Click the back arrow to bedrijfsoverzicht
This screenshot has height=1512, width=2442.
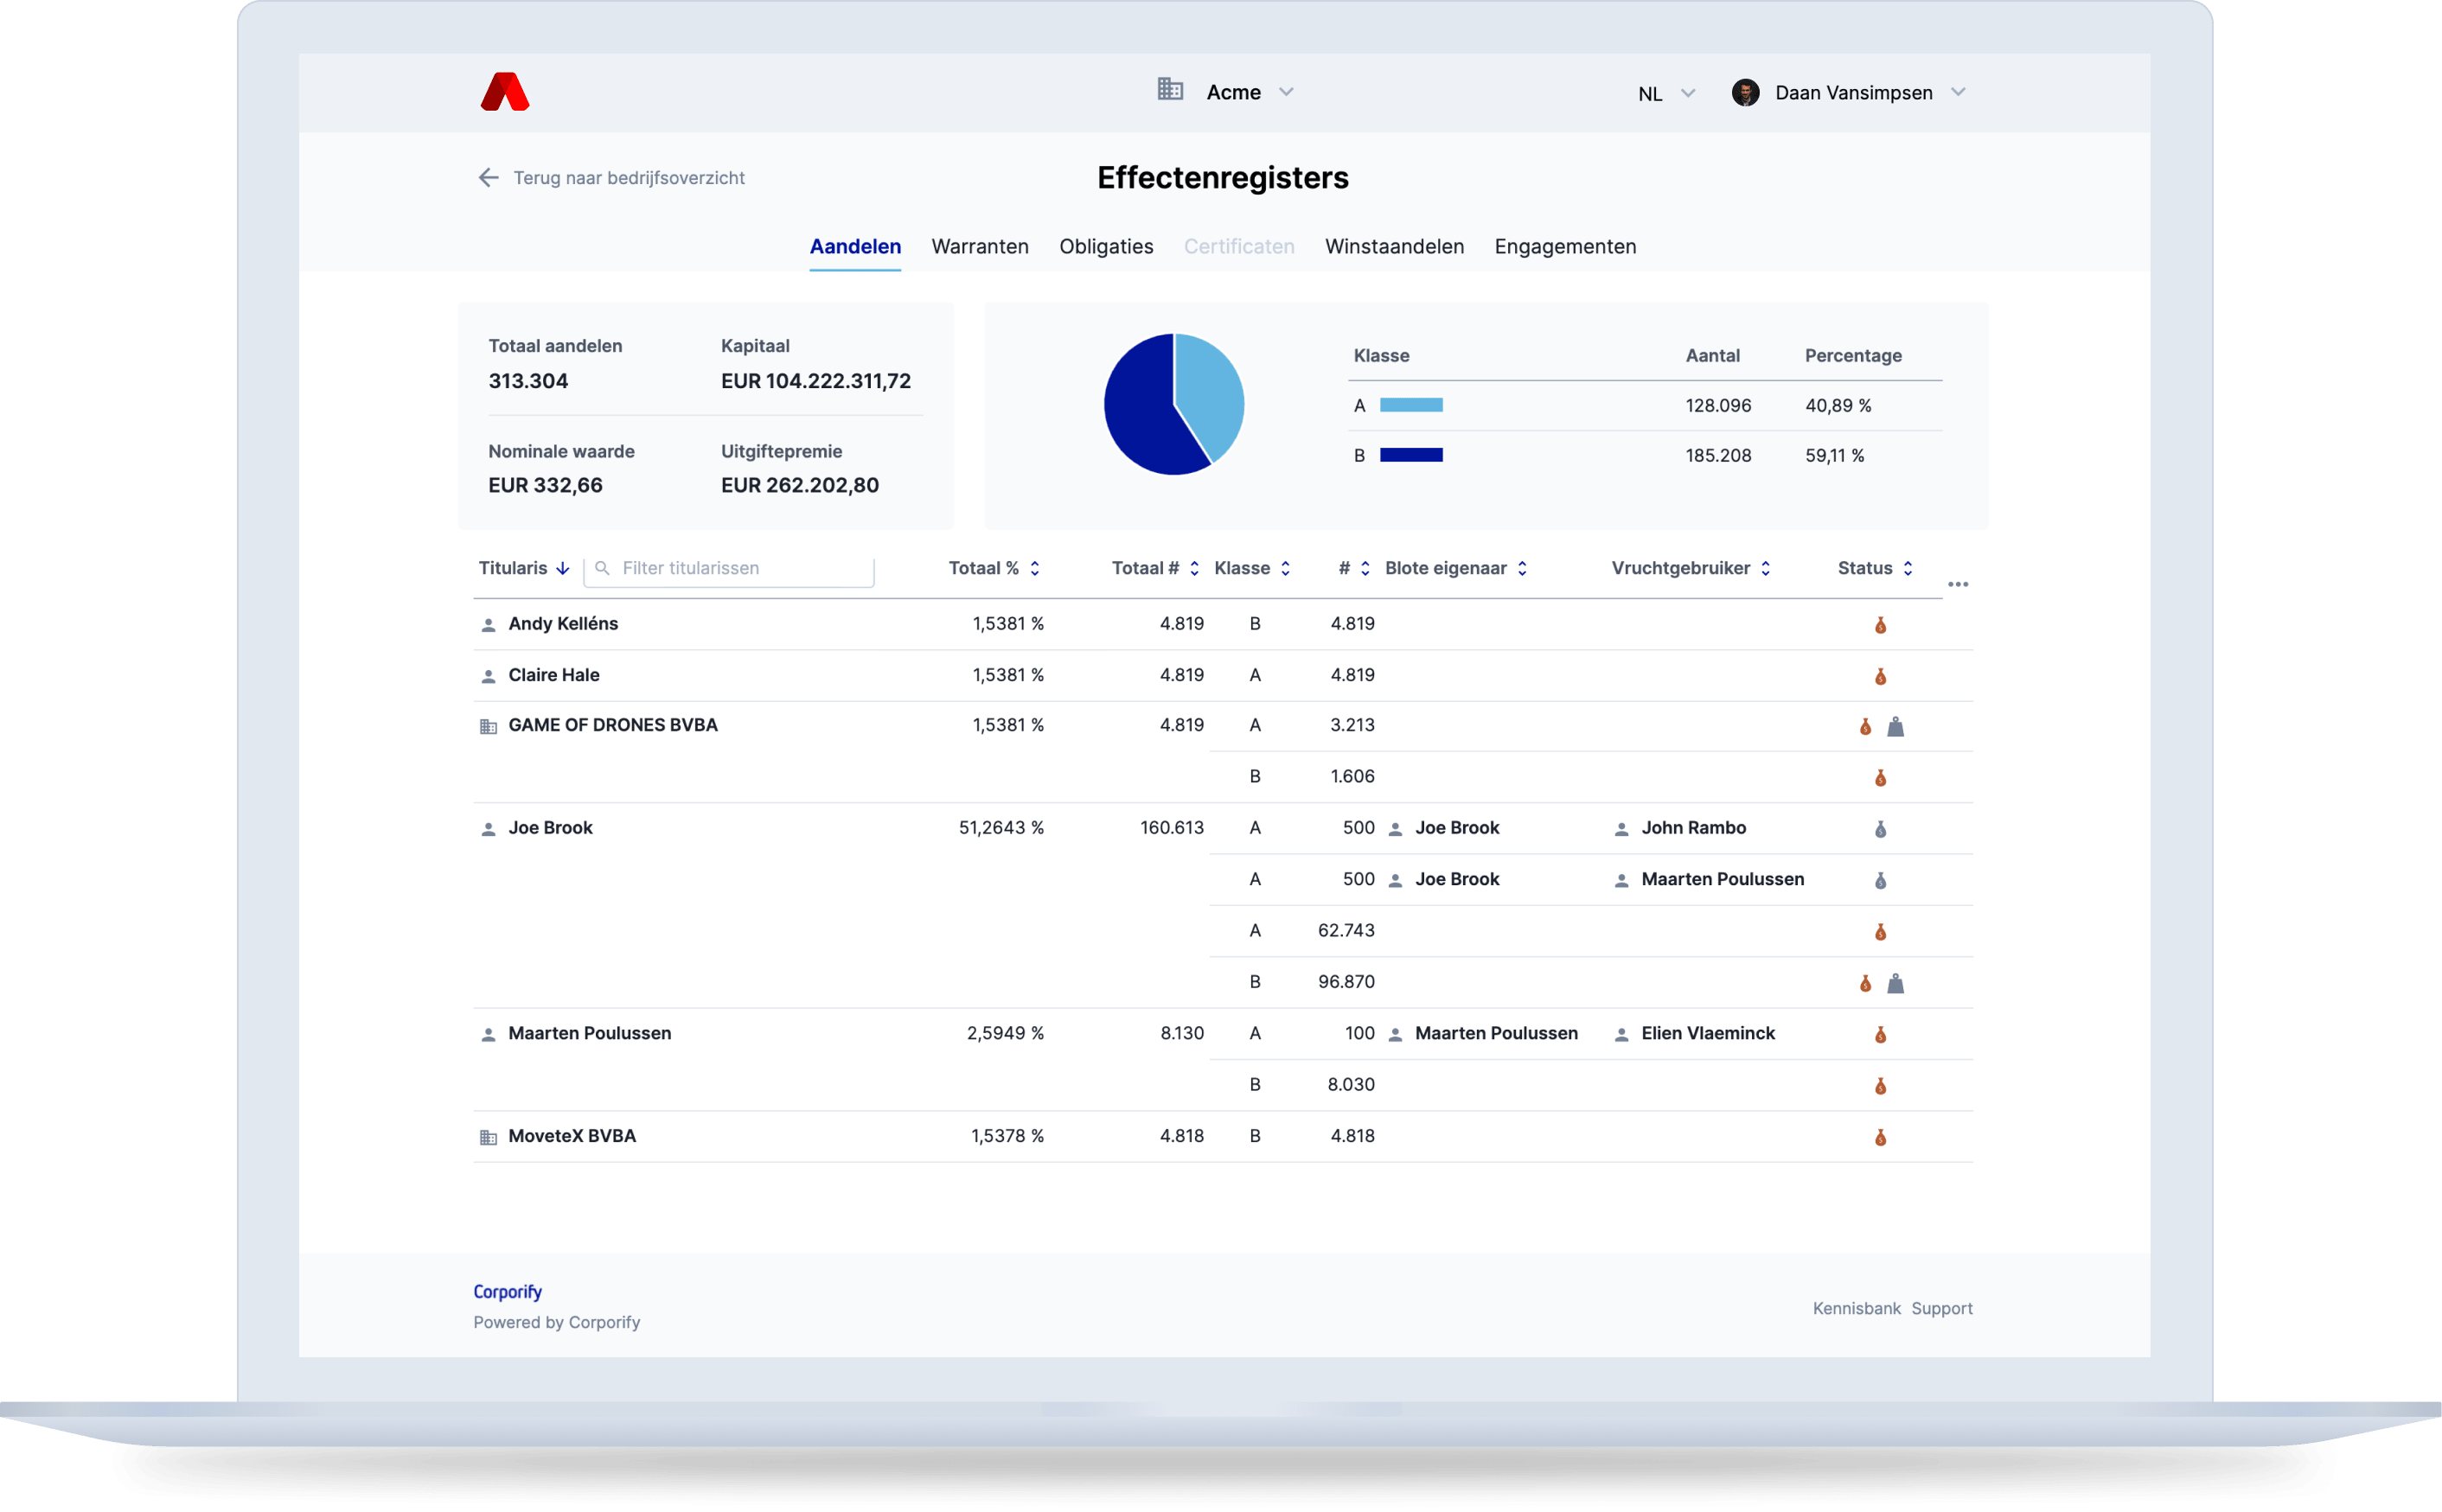pos(488,178)
